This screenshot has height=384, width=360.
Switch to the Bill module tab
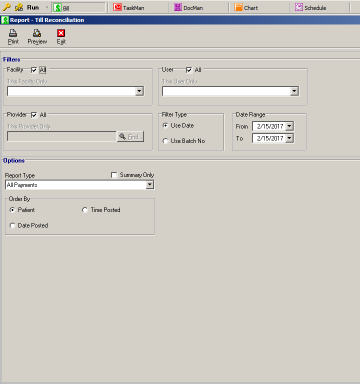[x=79, y=7]
